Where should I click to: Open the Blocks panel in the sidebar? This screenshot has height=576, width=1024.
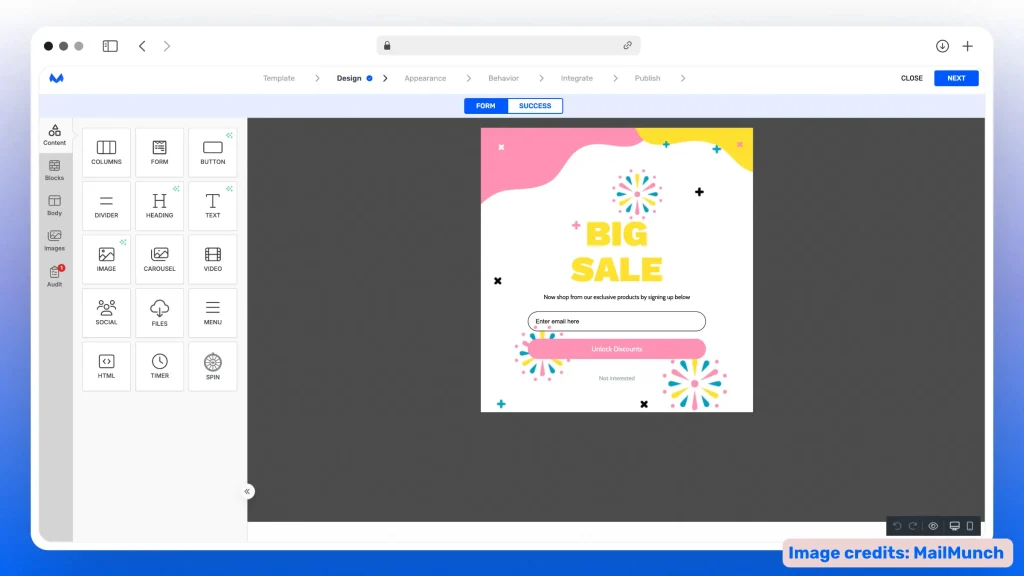point(54,172)
